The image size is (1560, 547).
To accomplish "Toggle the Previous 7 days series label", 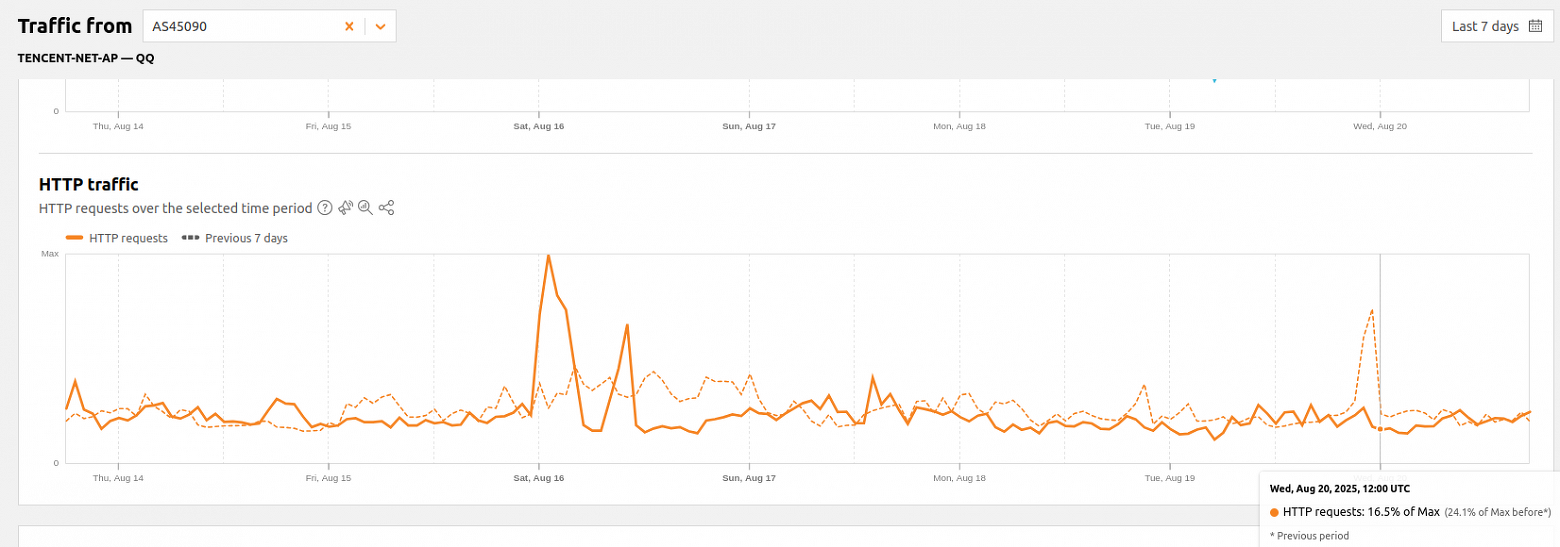I will (246, 238).
